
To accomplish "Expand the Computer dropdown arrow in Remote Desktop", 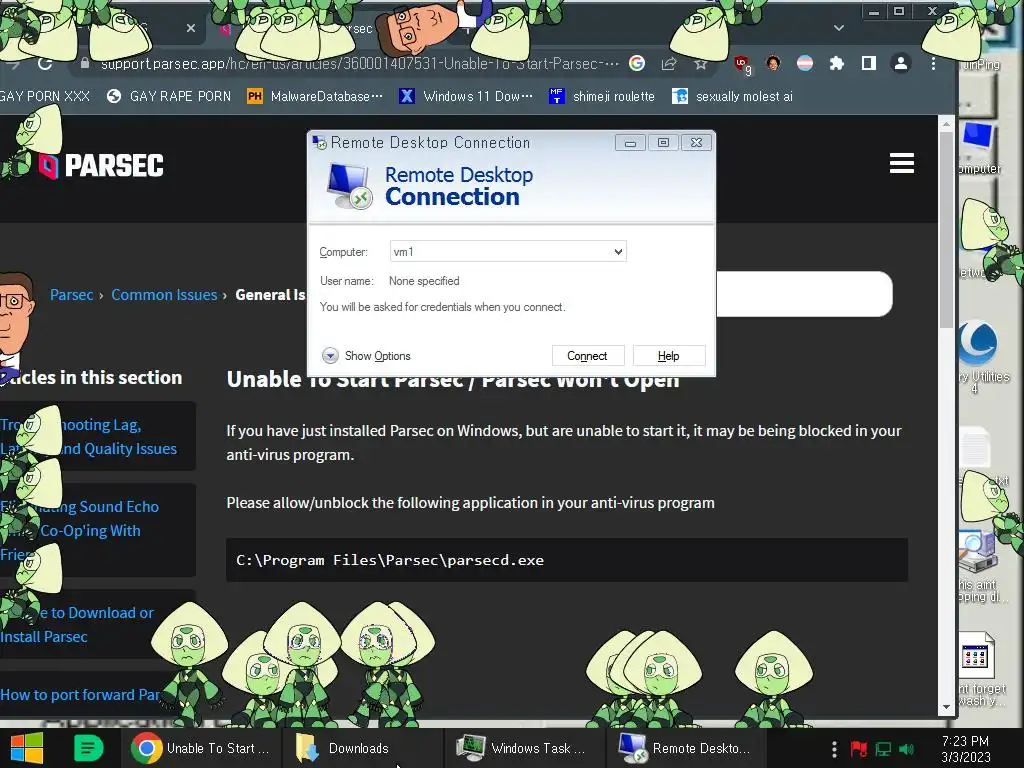I will (618, 251).
